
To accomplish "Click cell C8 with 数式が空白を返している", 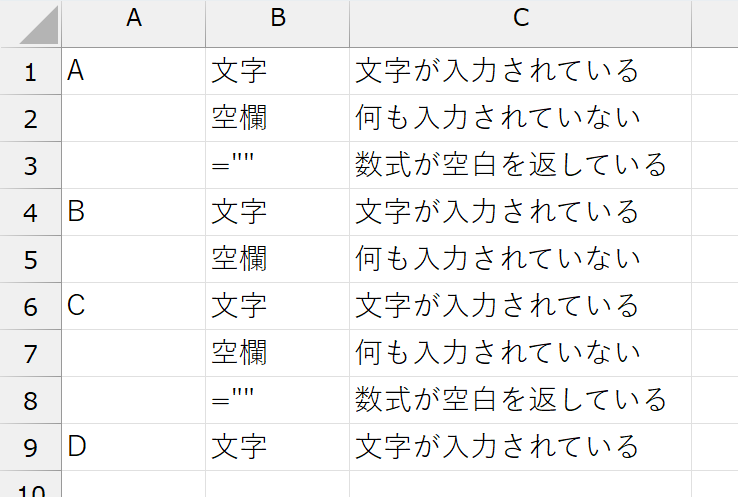I will tap(520, 401).
